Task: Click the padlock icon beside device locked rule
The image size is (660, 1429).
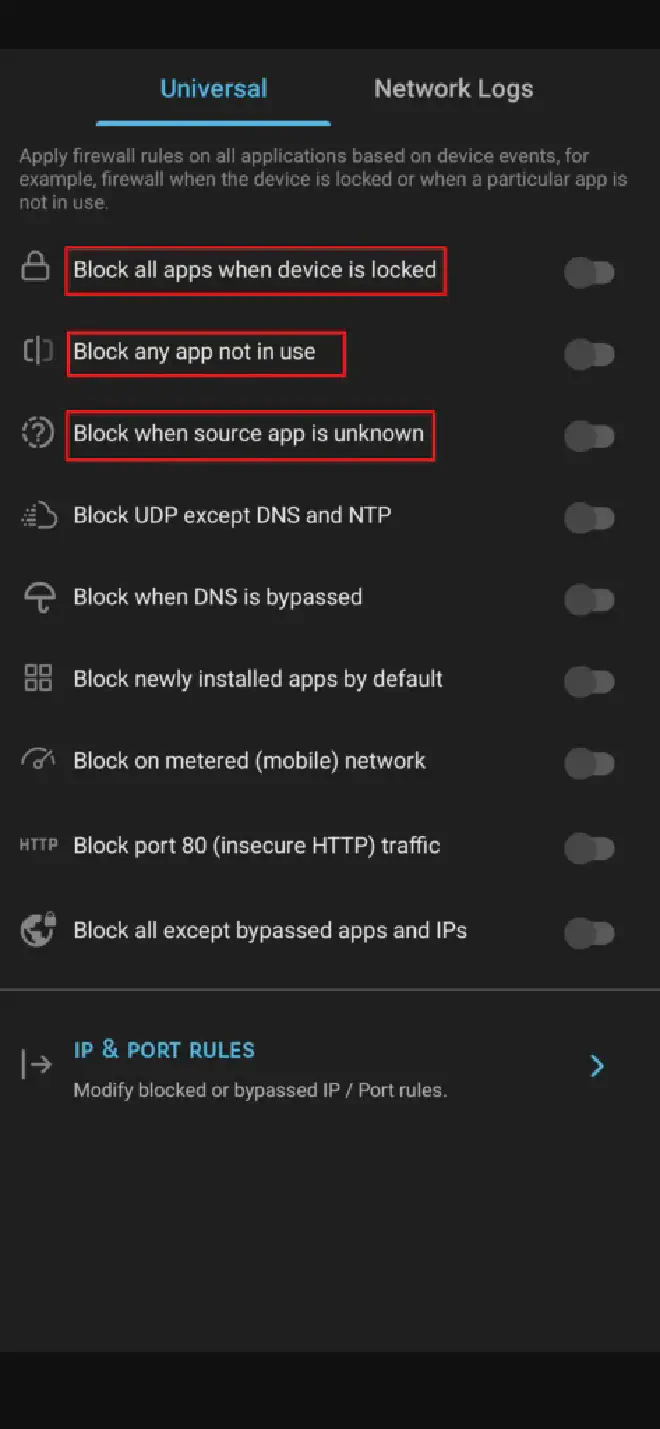Action: tap(36, 268)
